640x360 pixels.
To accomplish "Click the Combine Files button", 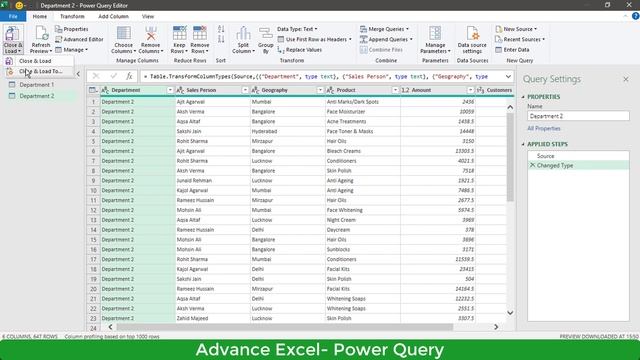I will point(381,49).
